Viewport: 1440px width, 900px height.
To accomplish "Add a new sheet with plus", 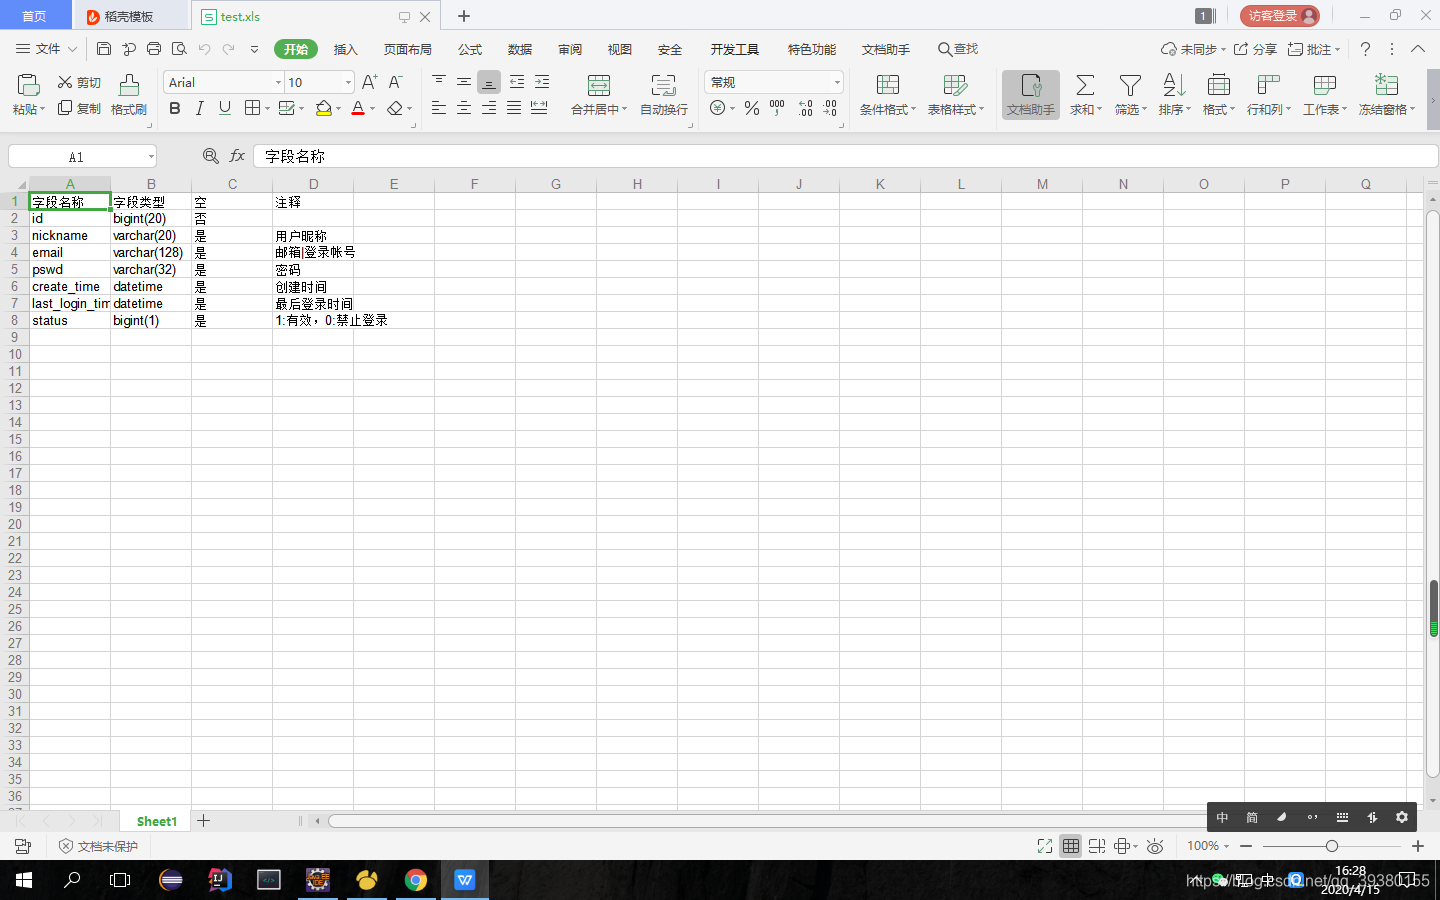I will point(203,821).
